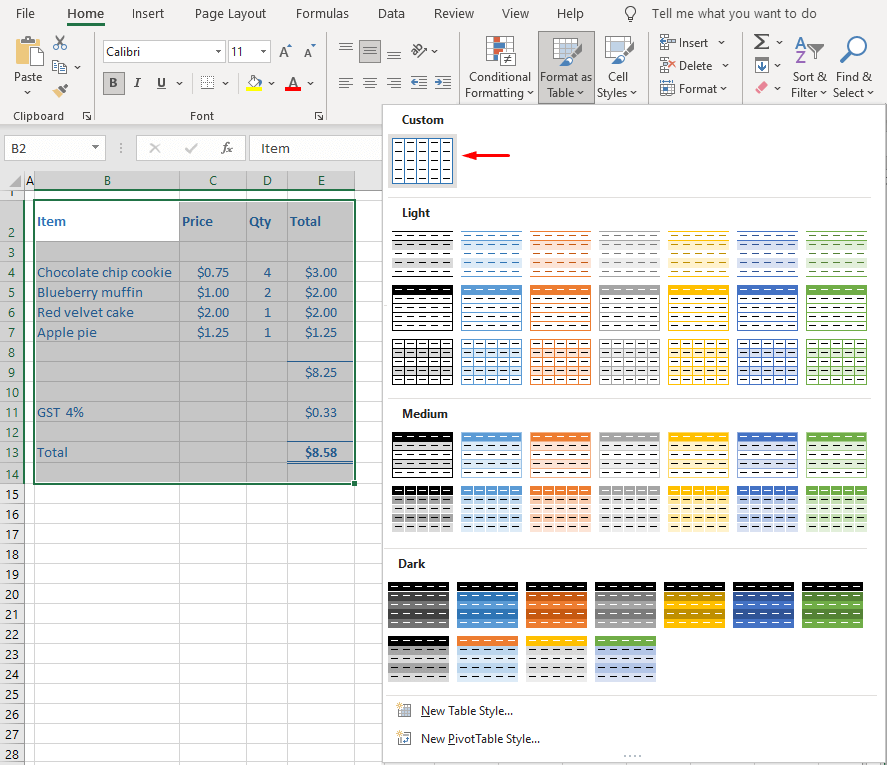Toggle bold formatting in the Font group
The height and width of the screenshot is (765, 887).
click(113, 83)
